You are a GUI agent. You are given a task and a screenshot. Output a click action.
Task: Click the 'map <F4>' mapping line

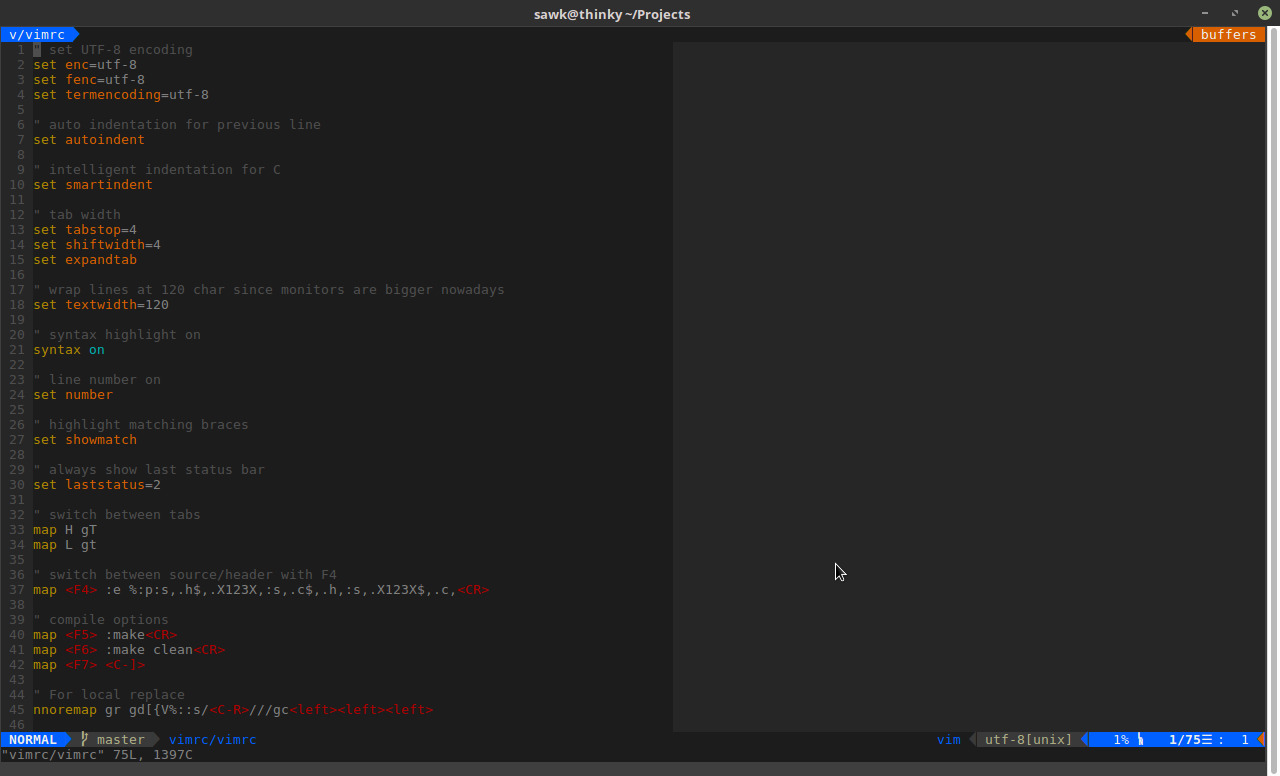261,590
